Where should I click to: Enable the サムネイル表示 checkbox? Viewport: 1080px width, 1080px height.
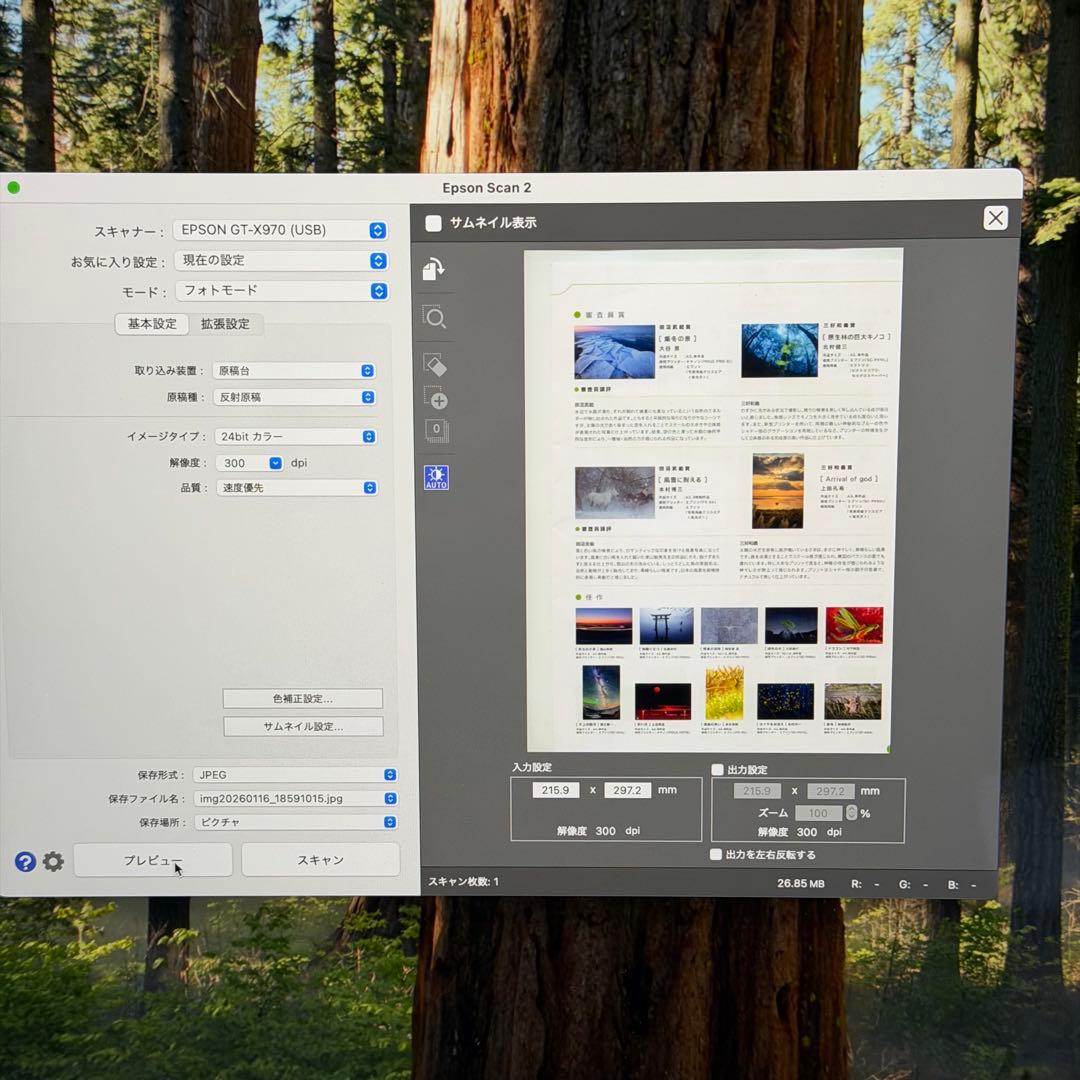pyautogui.click(x=433, y=223)
